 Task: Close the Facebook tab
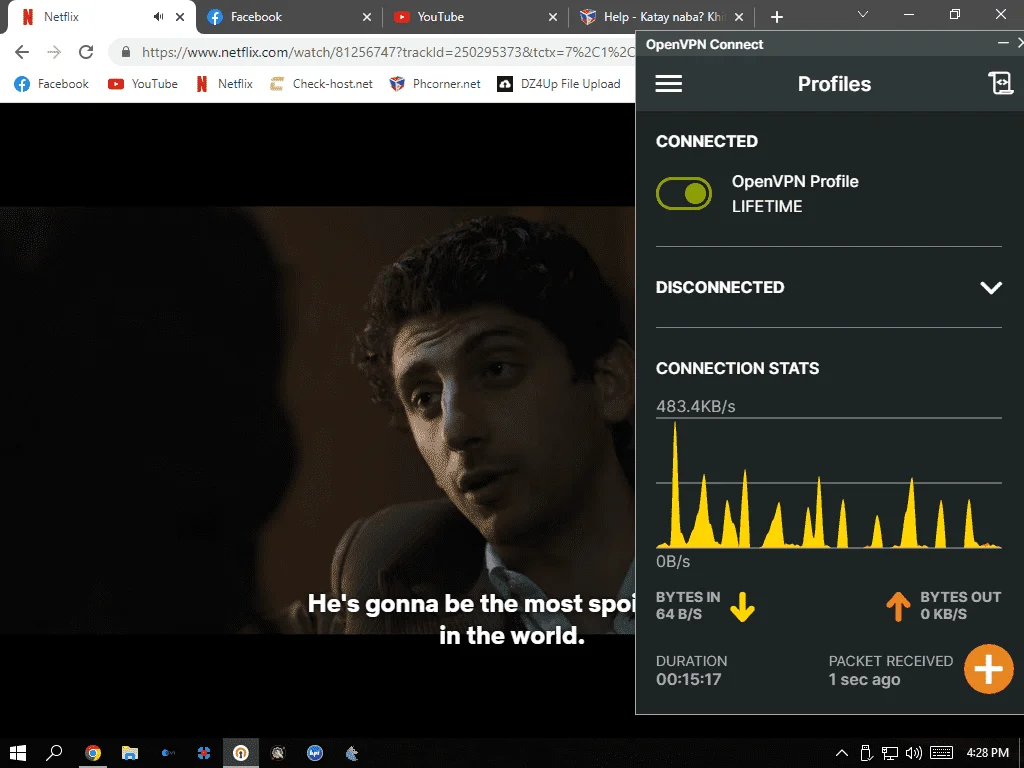[367, 17]
